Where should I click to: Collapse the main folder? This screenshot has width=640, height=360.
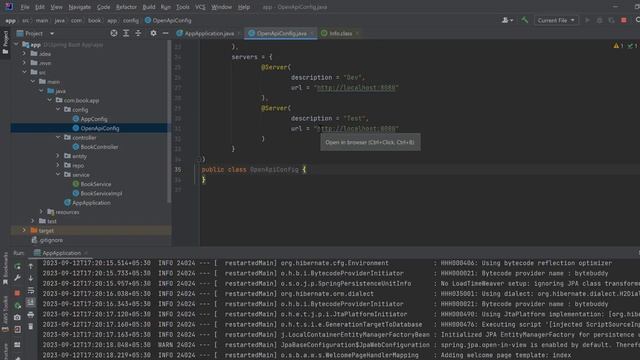pyautogui.click(x=33, y=82)
